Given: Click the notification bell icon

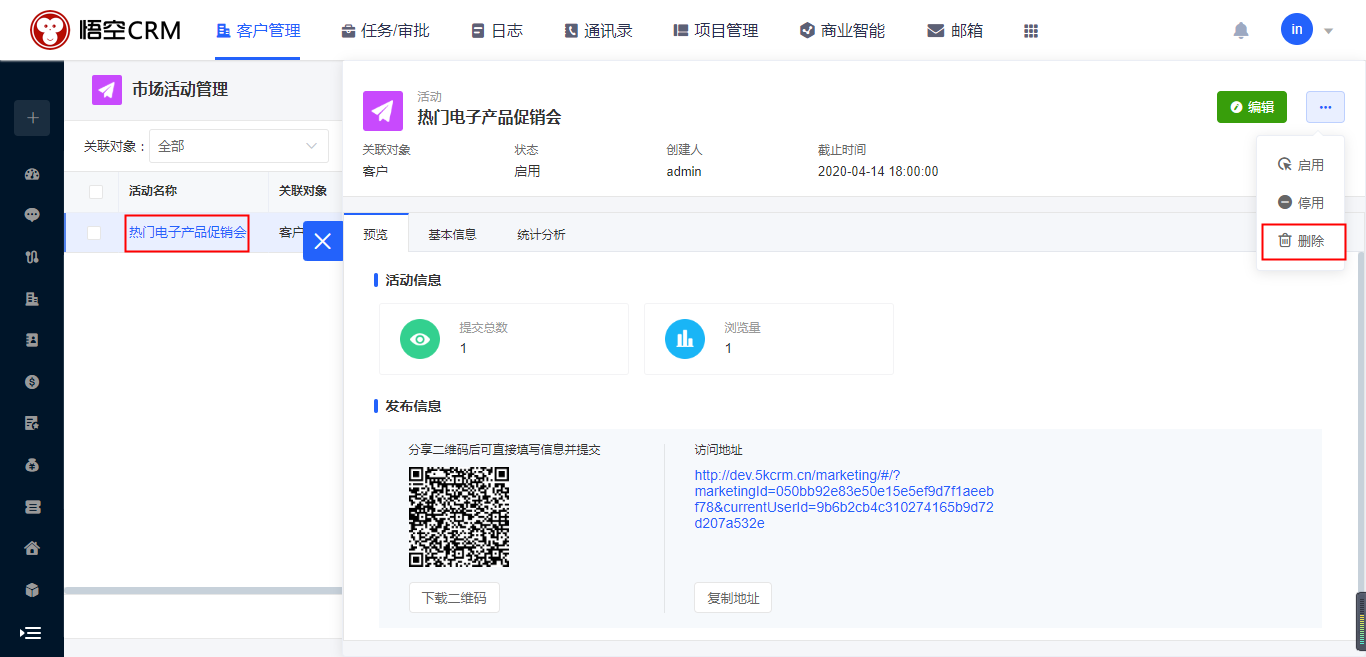Looking at the screenshot, I should click(x=1241, y=30).
